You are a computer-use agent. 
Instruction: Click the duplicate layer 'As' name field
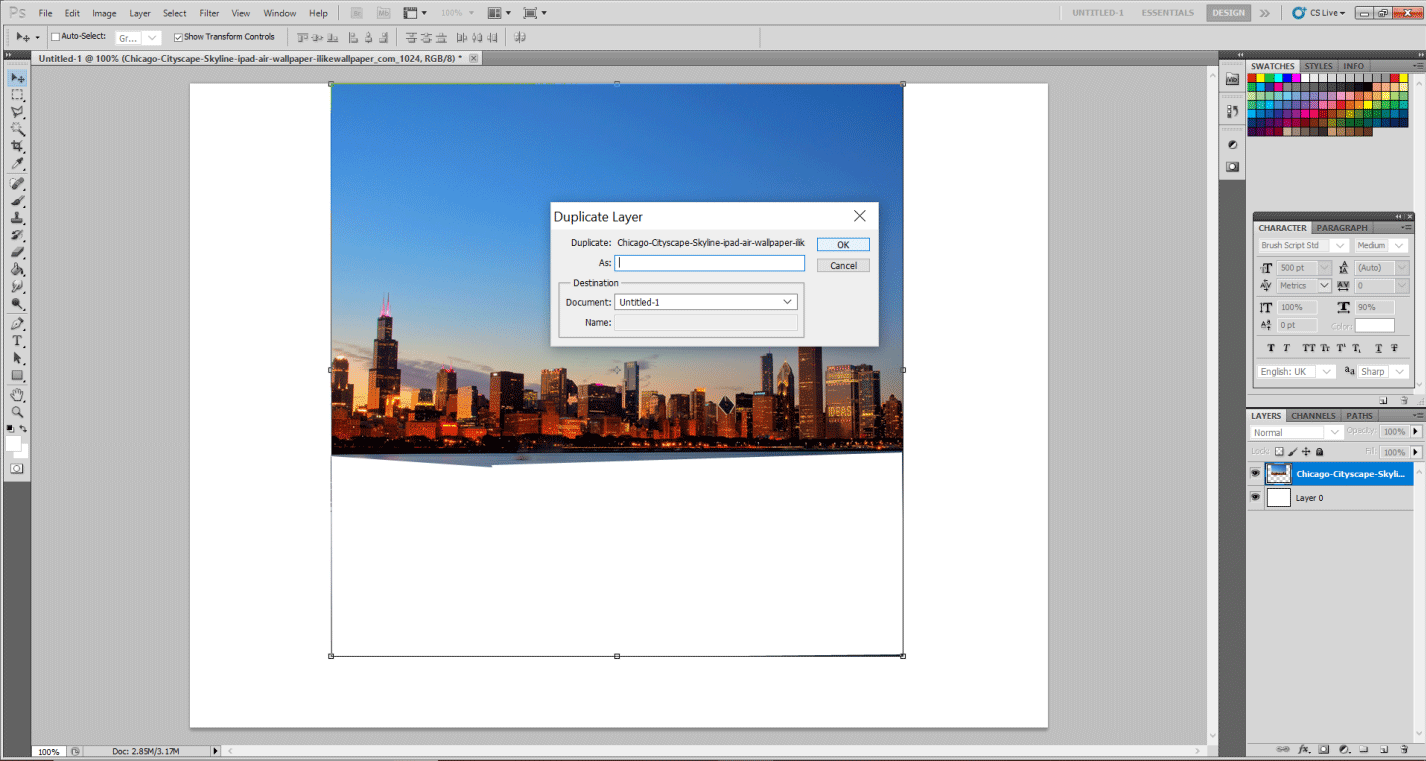click(x=709, y=263)
